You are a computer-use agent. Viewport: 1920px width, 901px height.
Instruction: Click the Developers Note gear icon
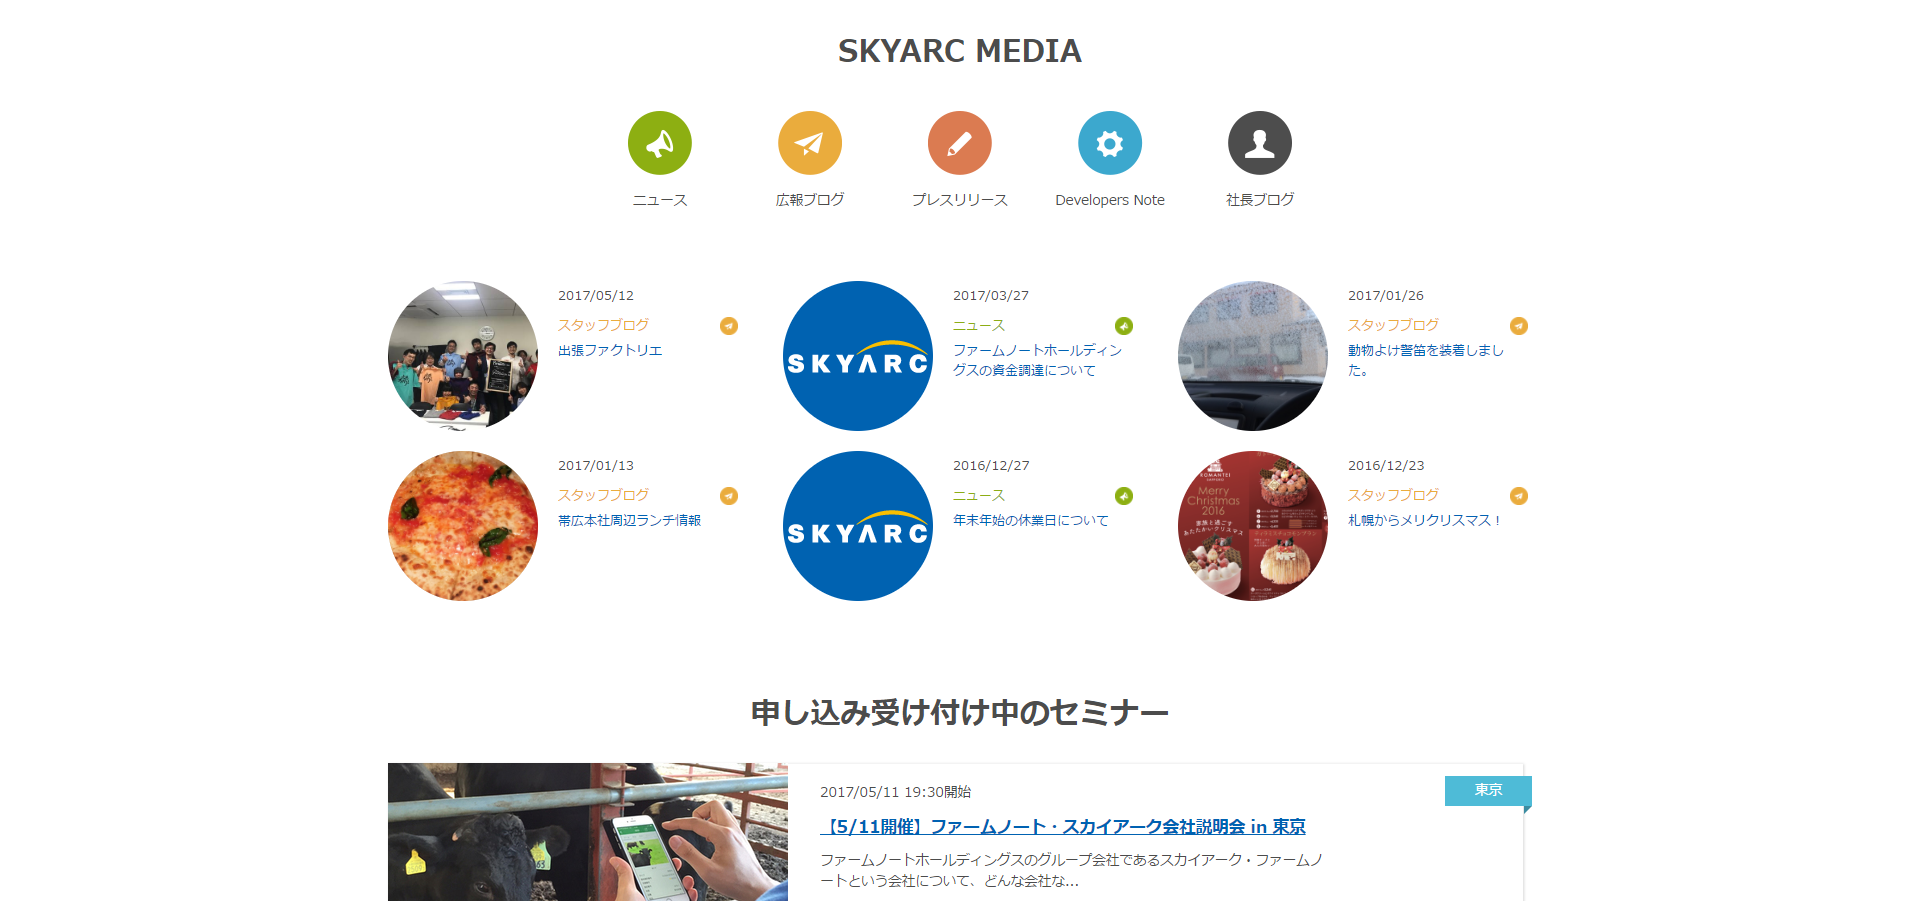(x=1109, y=143)
